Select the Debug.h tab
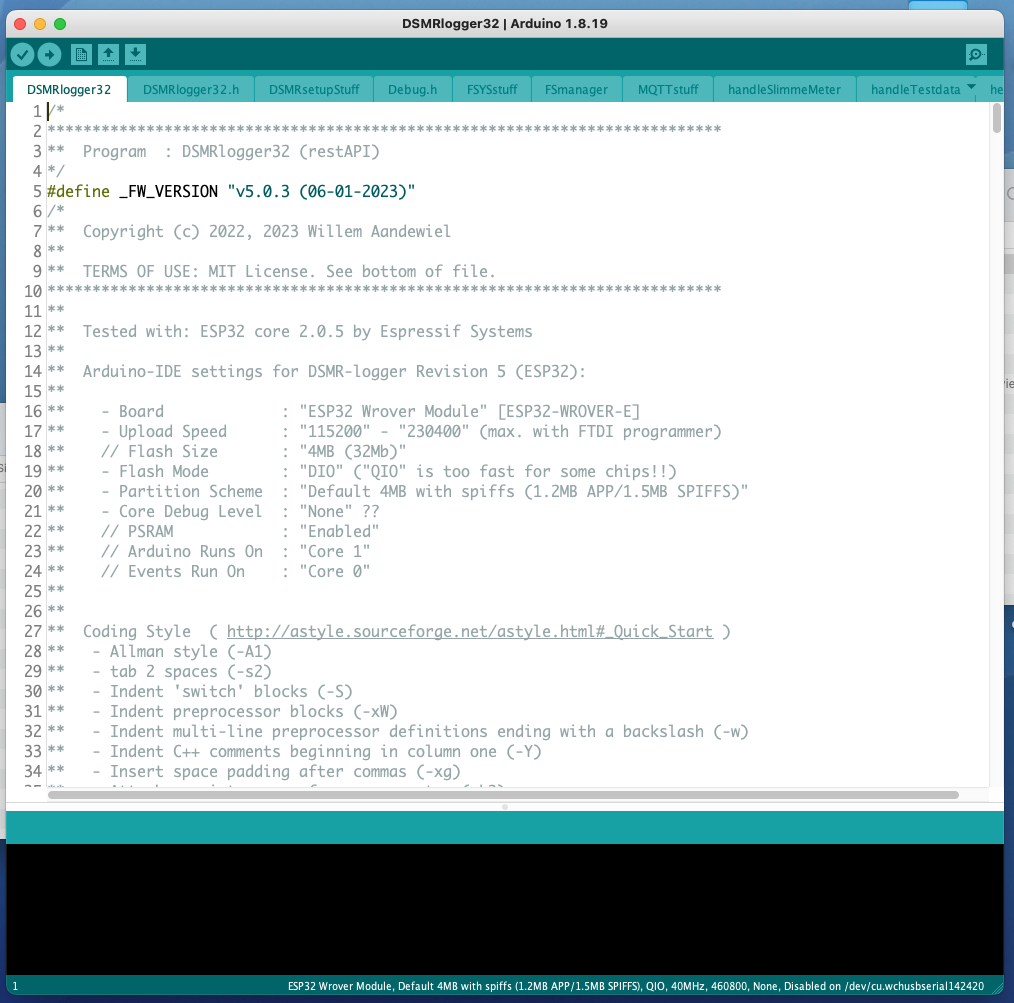This screenshot has height=1003, width=1014. (412, 89)
